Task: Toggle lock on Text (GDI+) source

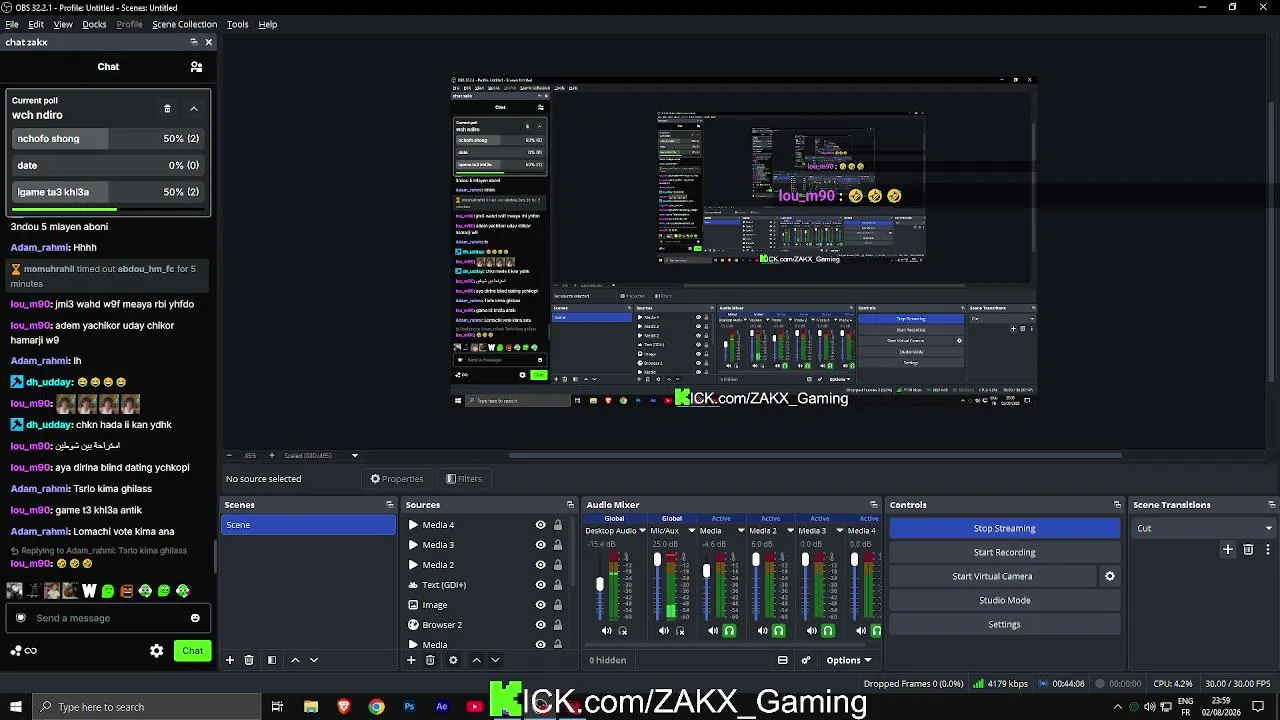Action: (x=558, y=585)
